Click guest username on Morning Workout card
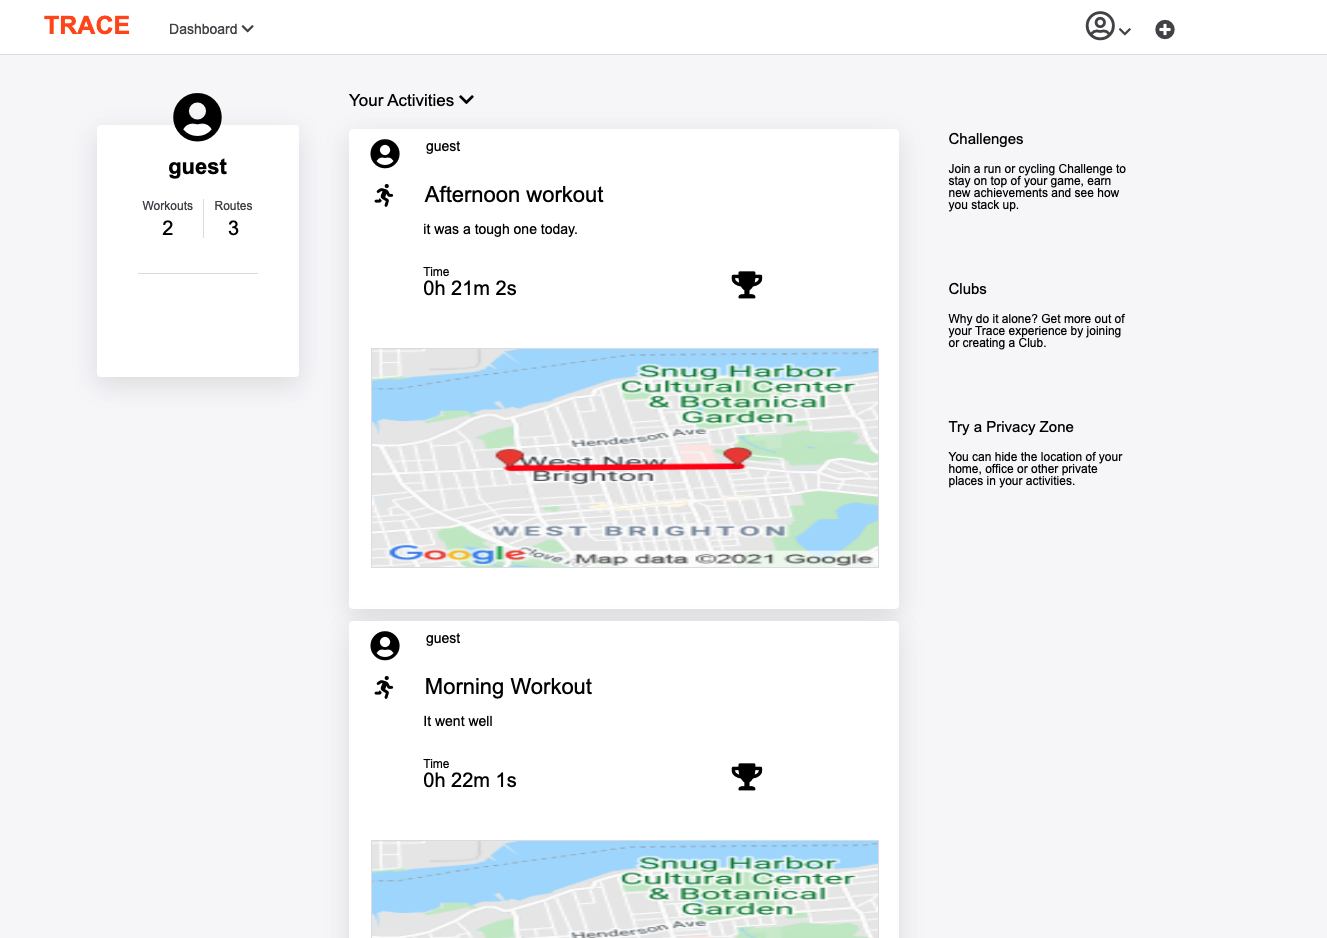The image size is (1327, 938). (x=443, y=639)
